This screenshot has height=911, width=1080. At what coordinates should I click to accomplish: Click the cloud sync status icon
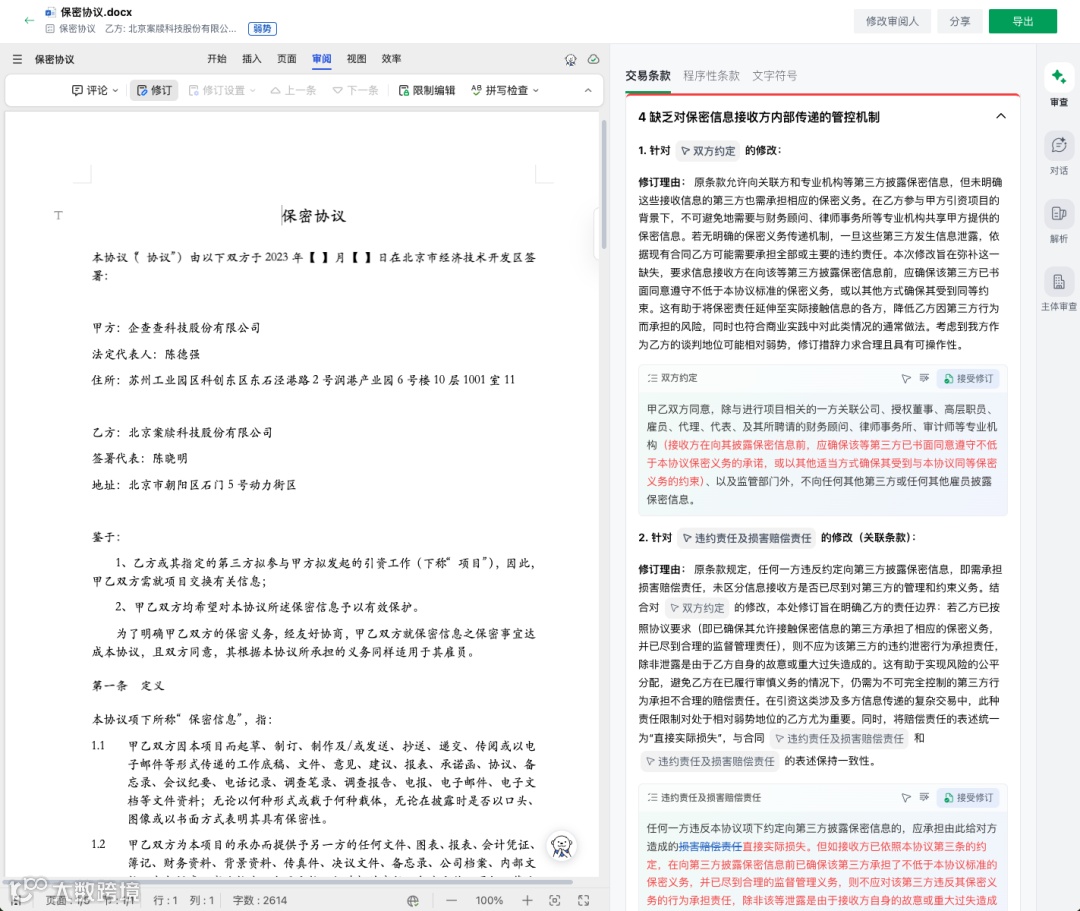click(593, 59)
